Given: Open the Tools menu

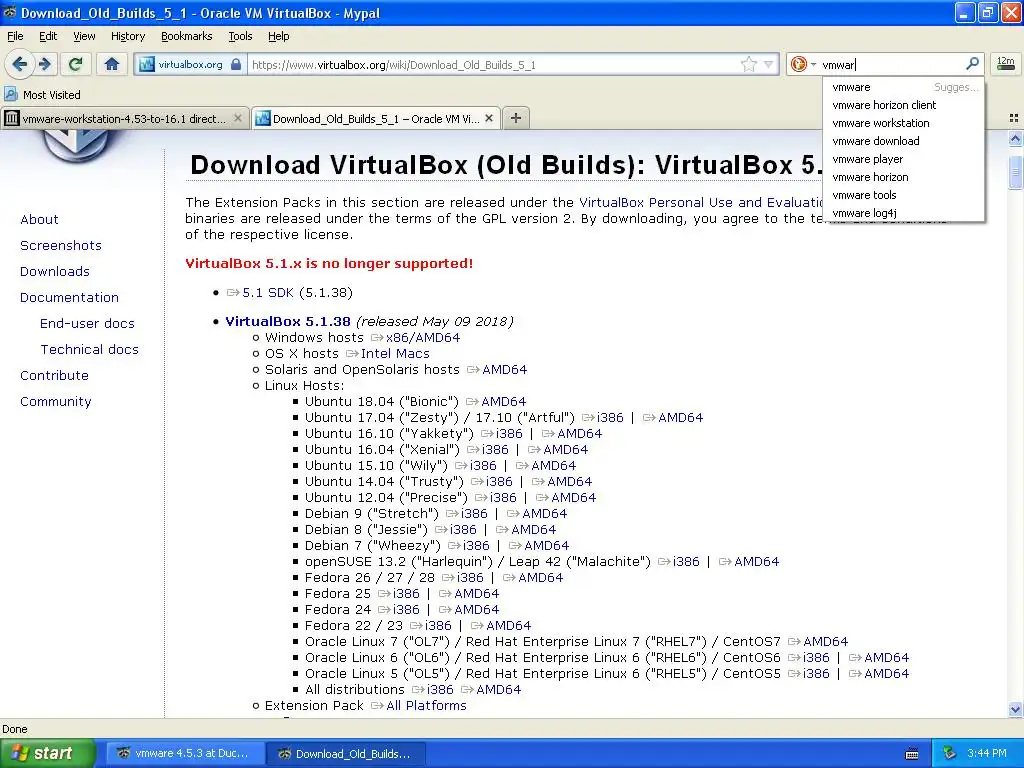Looking at the screenshot, I should point(240,36).
